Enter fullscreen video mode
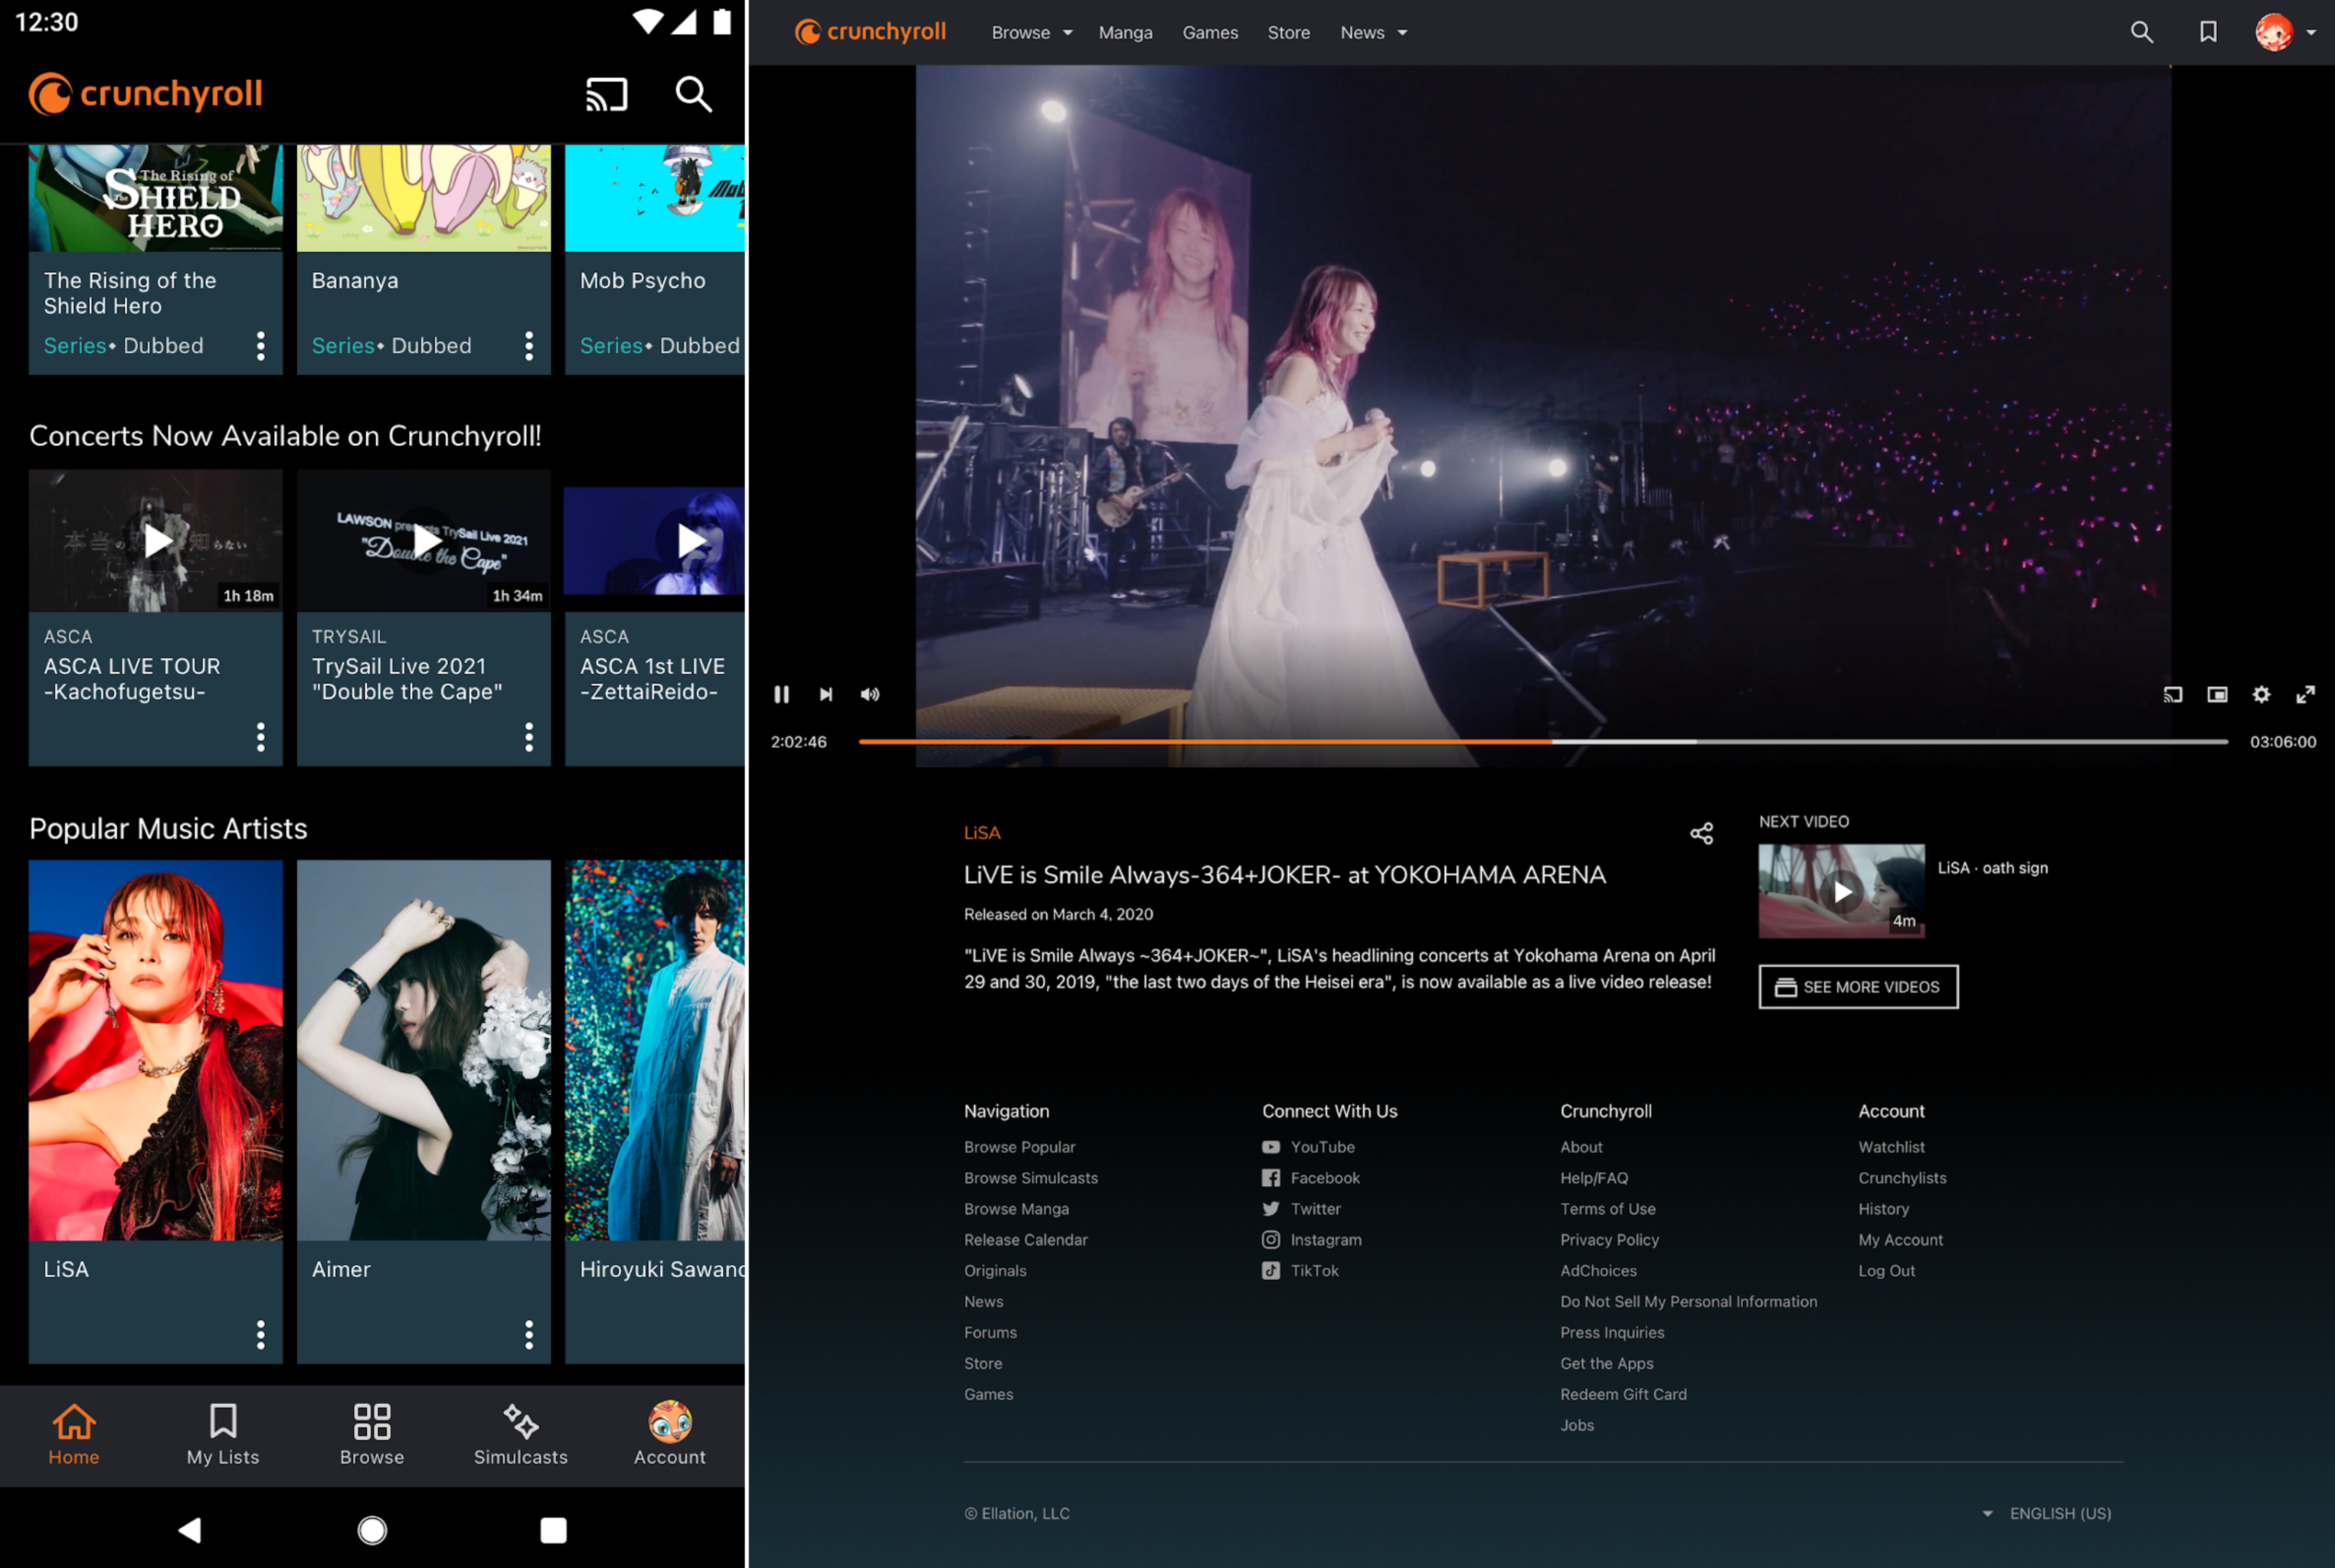The image size is (2335, 1568). pyautogui.click(x=2305, y=694)
